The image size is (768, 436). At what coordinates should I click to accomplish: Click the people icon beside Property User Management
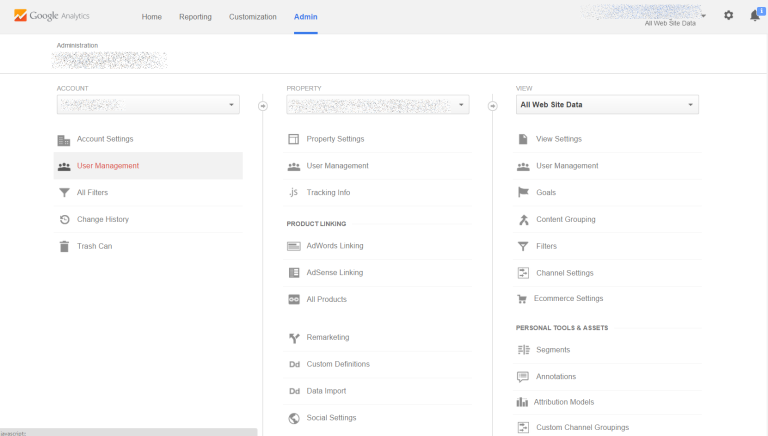click(x=294, y=167)
